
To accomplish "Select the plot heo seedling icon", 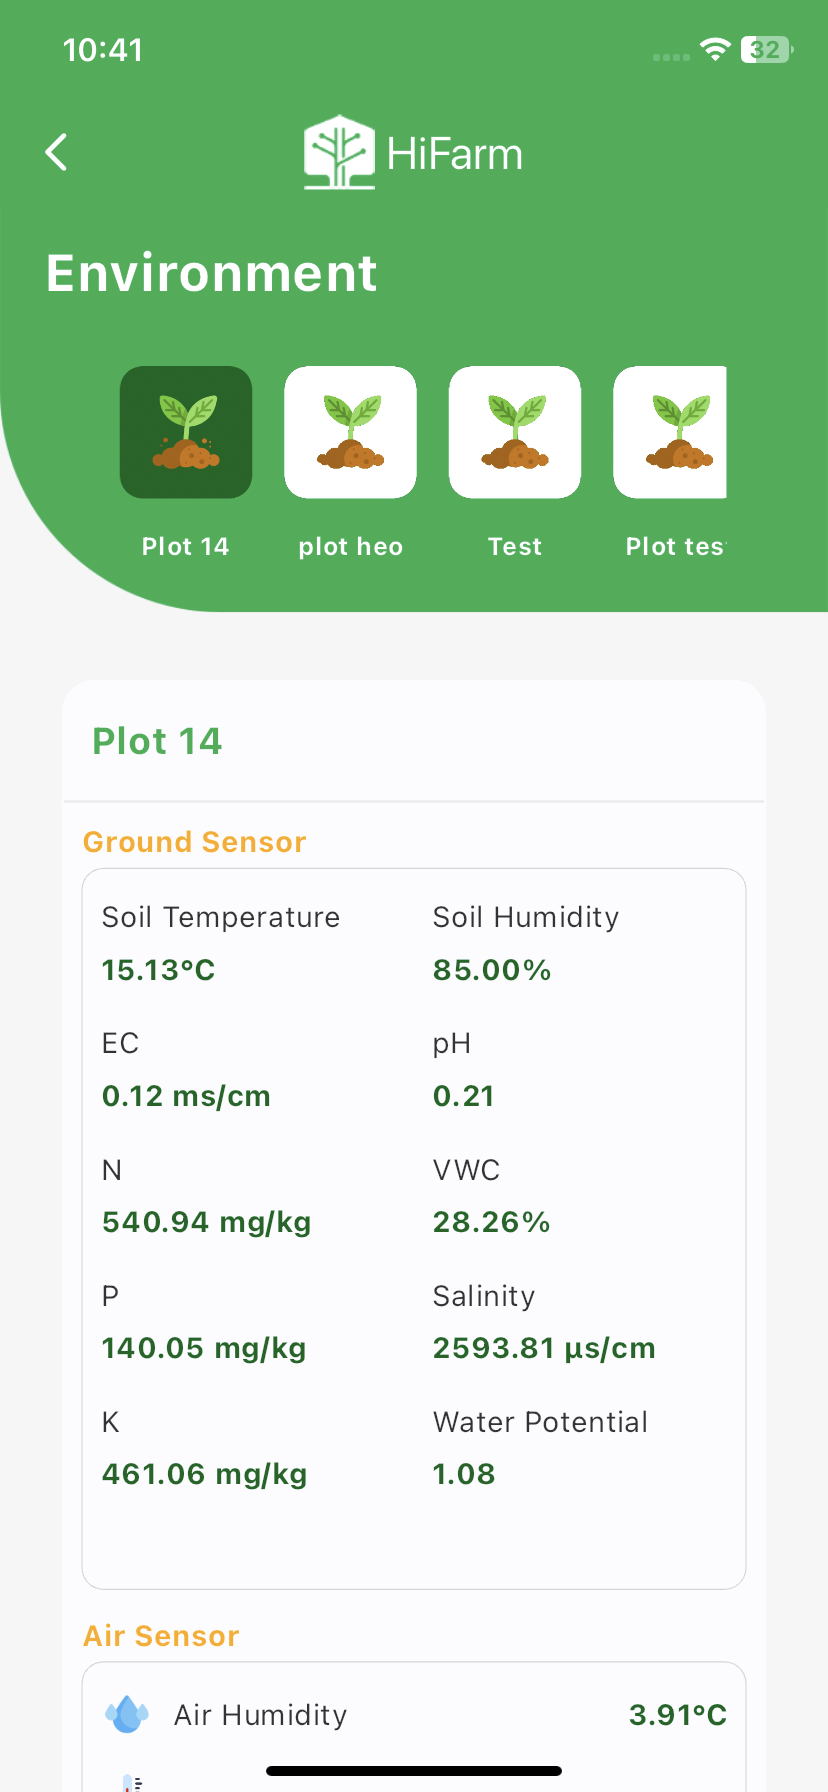I will (x=350, y=432).
